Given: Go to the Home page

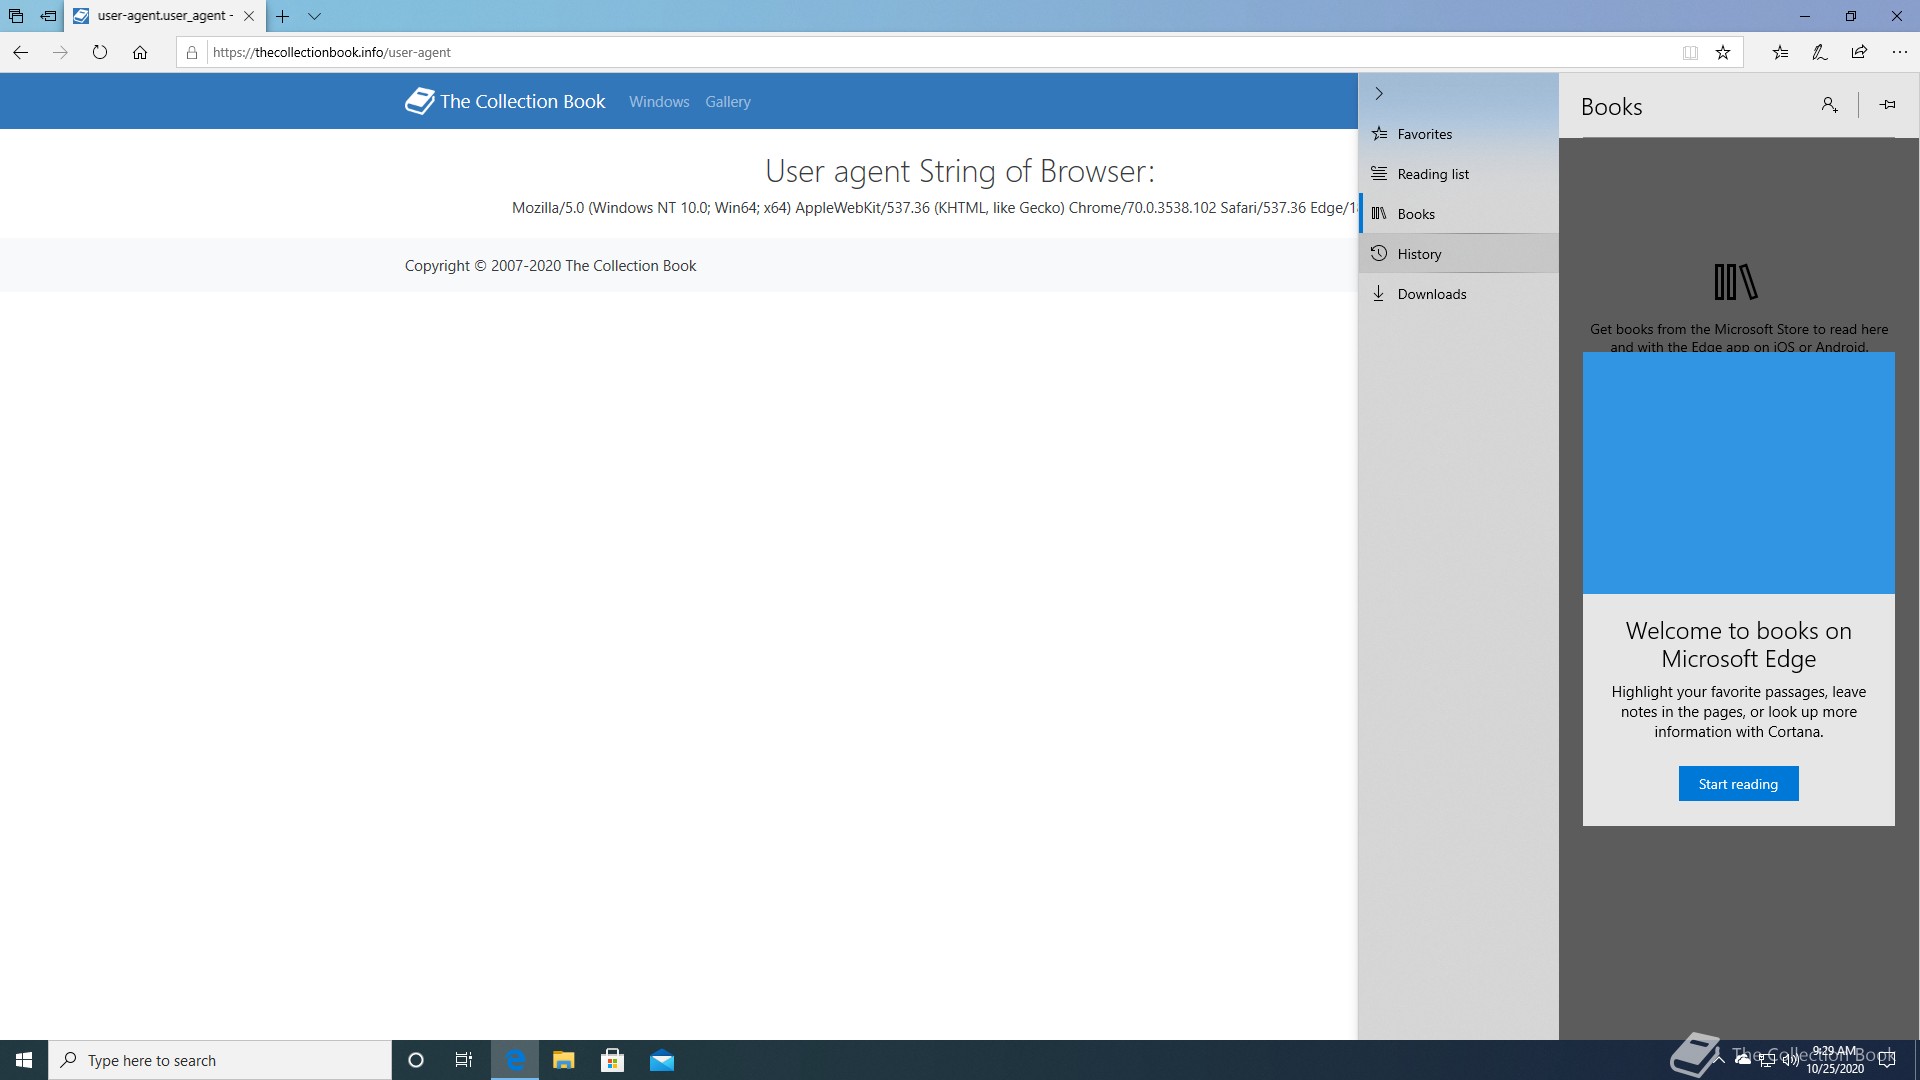Looking at the screenshot, I should coord(140,52).
